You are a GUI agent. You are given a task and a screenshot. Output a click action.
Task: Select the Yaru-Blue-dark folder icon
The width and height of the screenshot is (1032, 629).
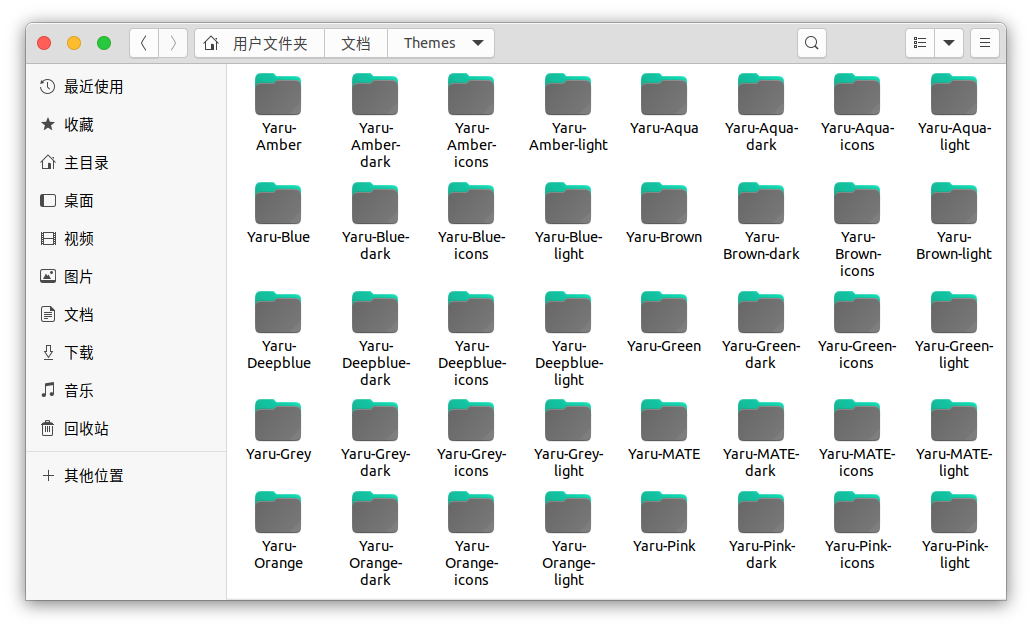(374, 203)
